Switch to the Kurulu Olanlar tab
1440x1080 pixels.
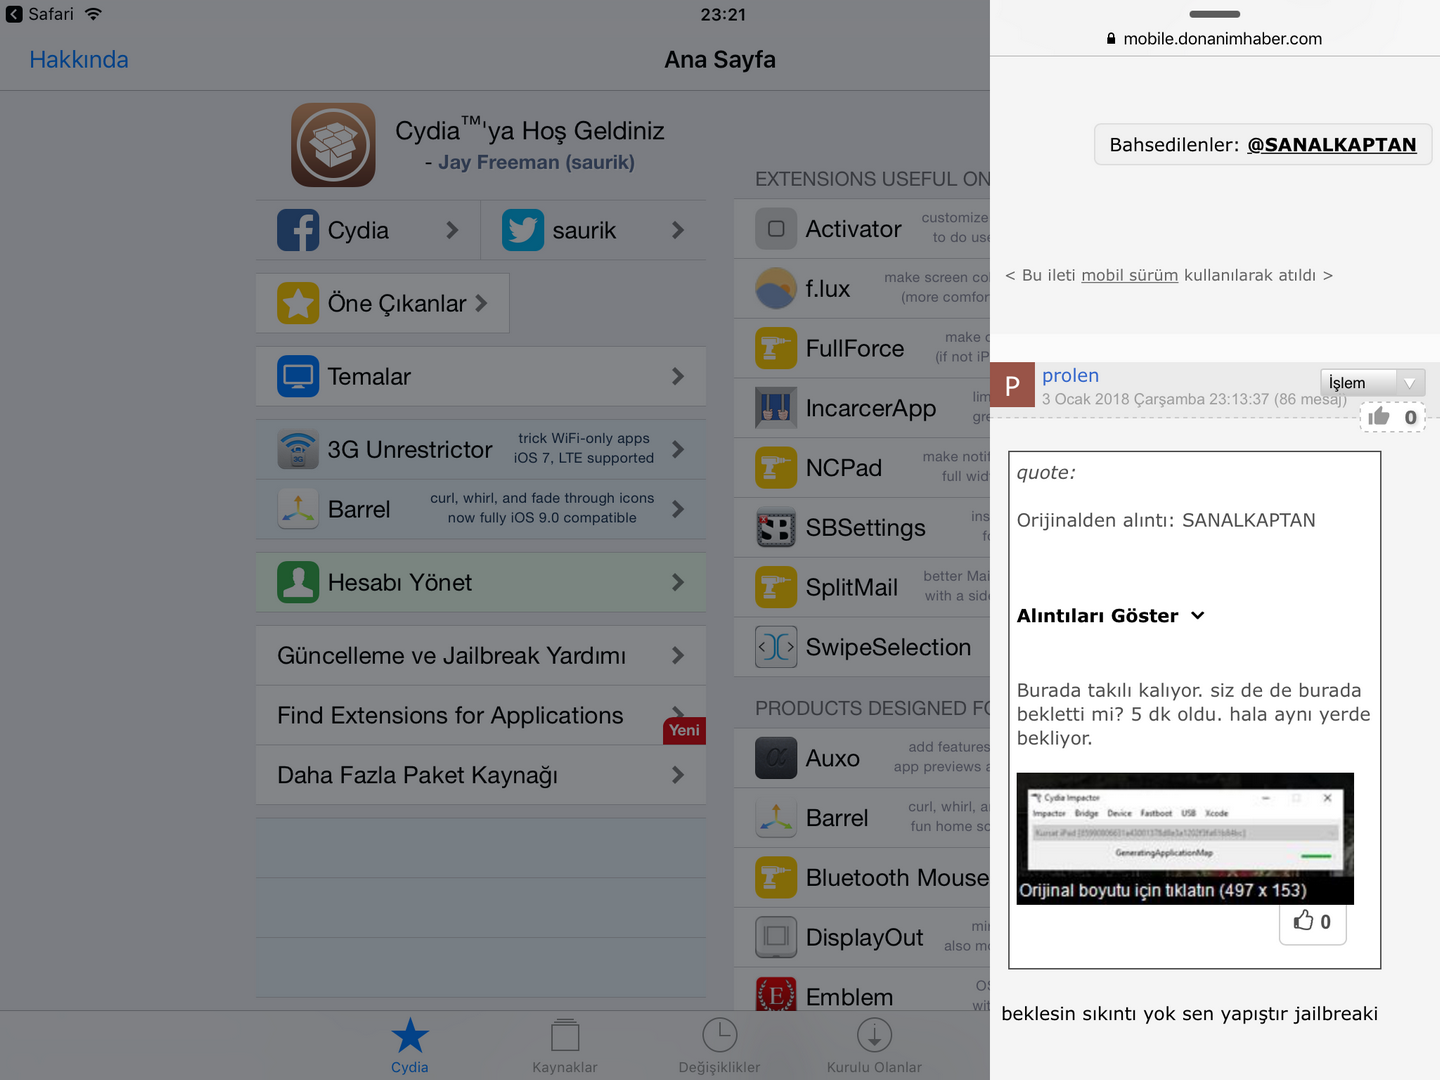(x=875, y=1045)
